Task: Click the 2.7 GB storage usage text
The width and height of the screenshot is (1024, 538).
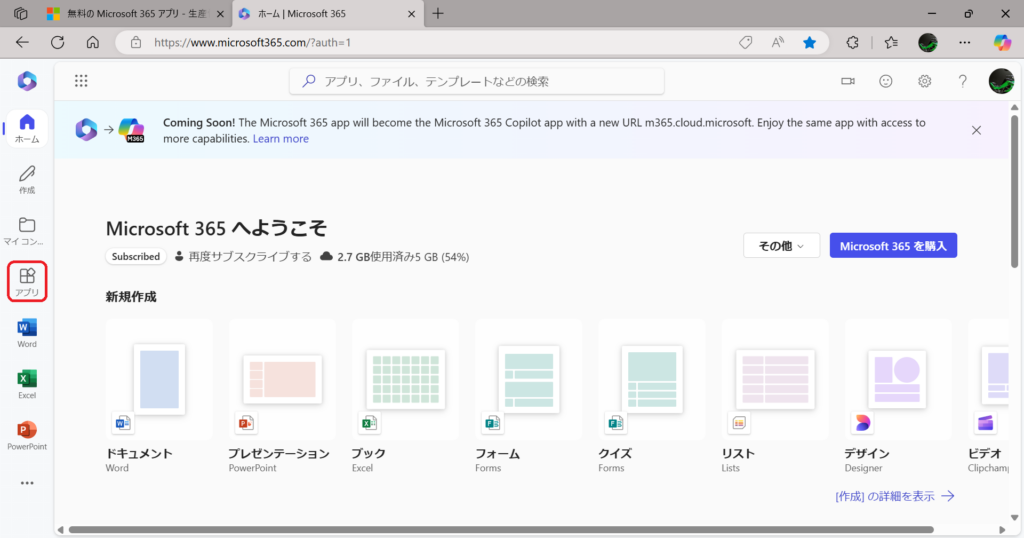Action: [403, 257]
